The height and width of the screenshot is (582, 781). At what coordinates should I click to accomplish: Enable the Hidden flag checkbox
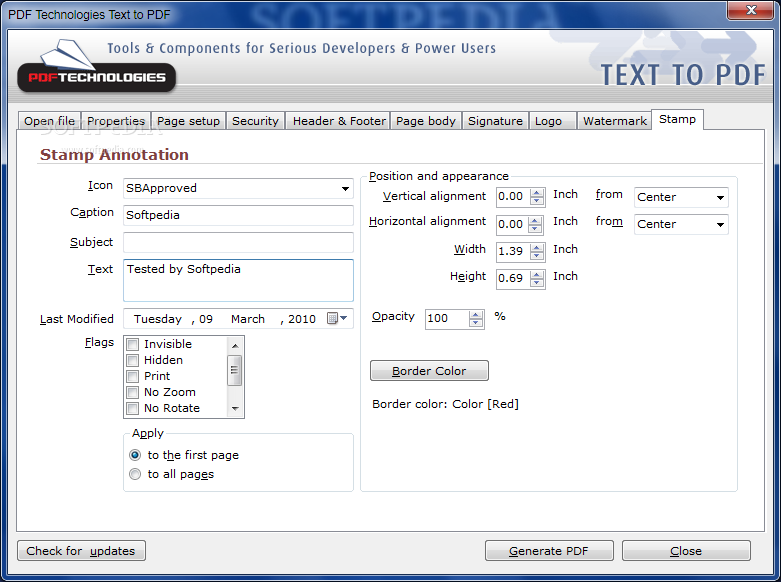(132, 360)
